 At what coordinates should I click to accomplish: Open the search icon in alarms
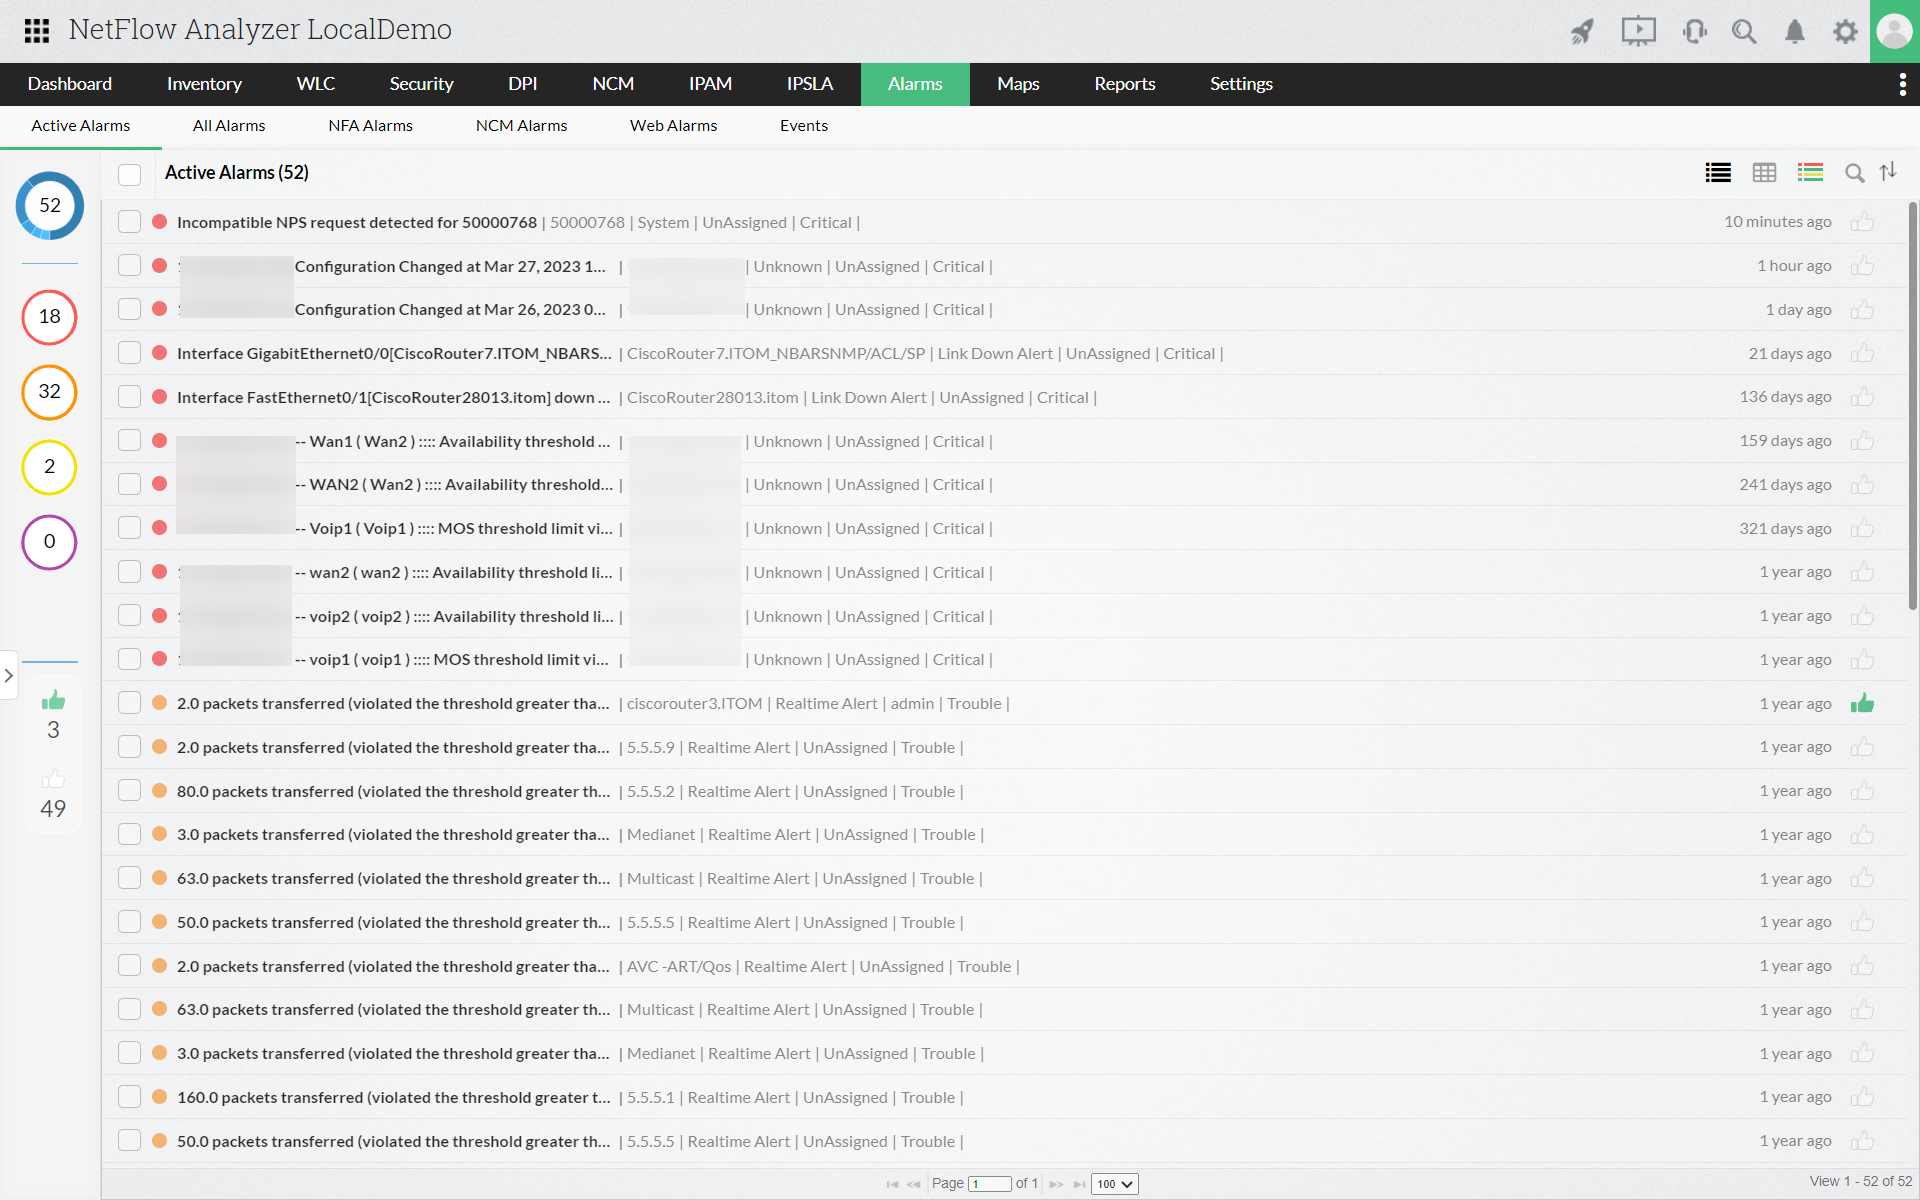(1854, 171)
